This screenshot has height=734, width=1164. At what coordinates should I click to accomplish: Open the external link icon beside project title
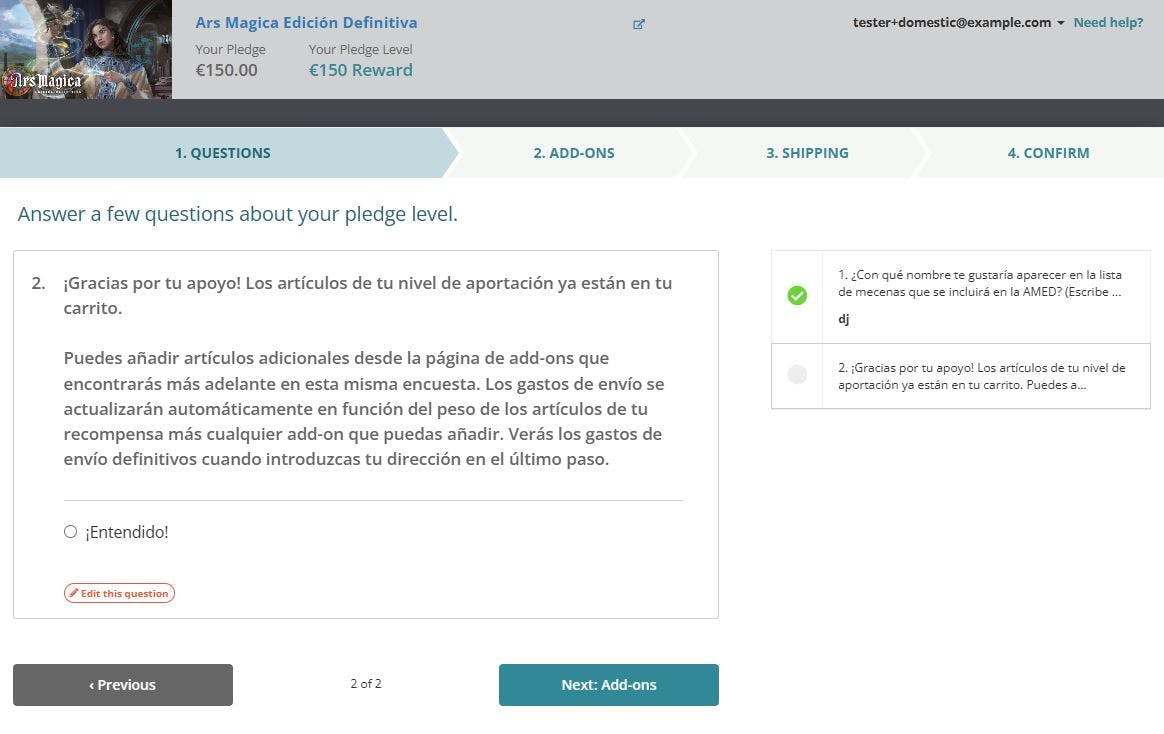pos(639,24)
